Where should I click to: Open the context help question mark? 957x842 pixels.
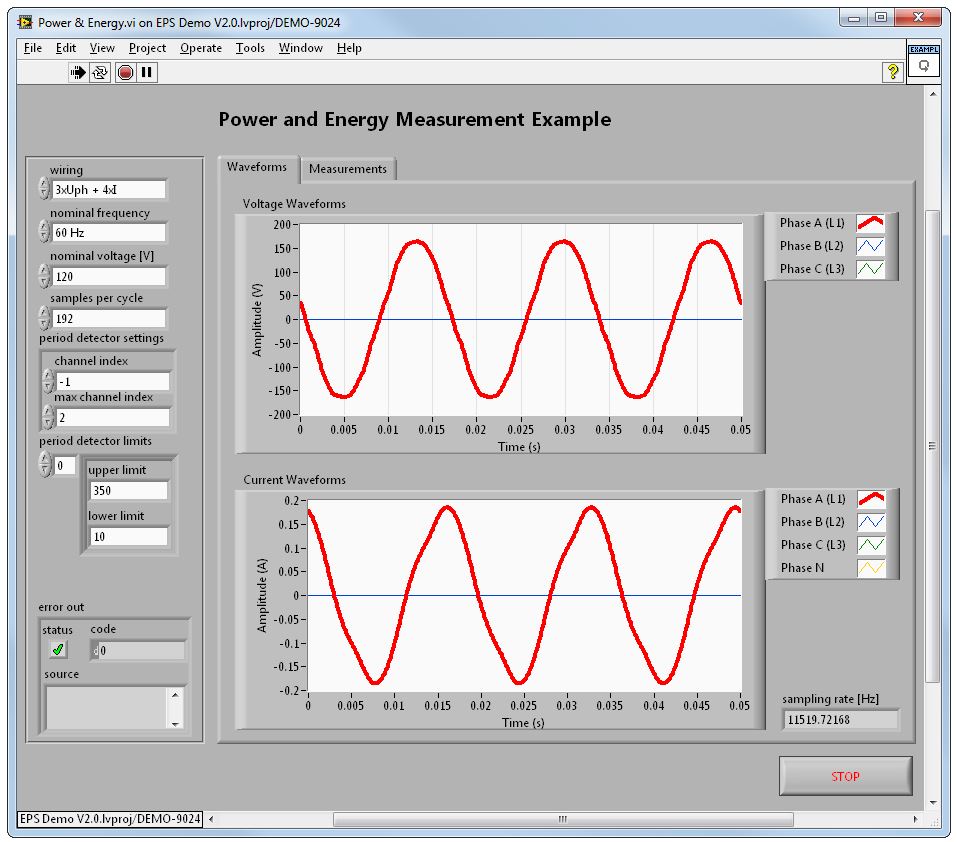[893, 72]
